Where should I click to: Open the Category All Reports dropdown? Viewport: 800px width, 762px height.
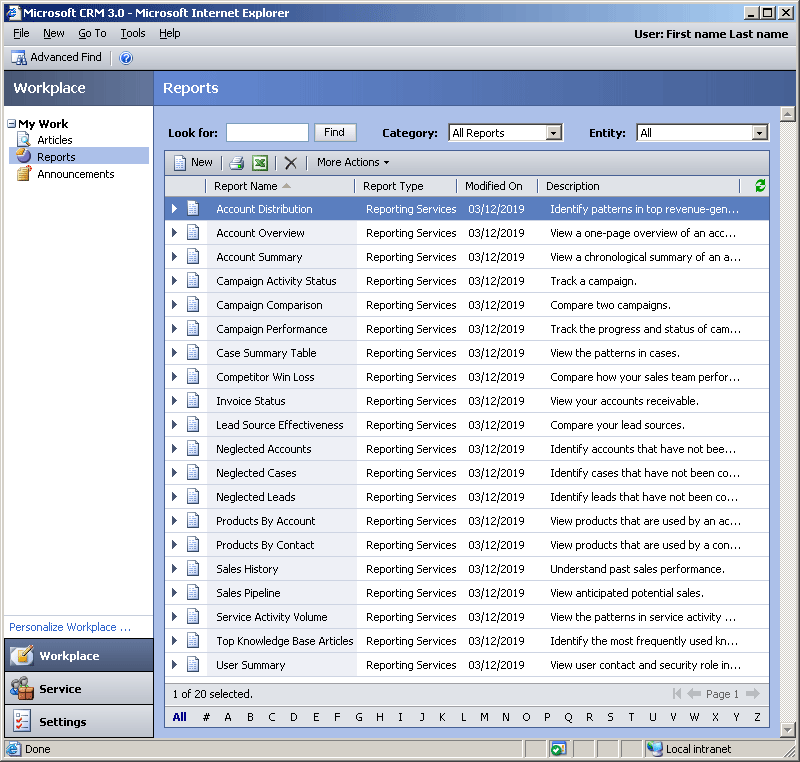(x=554, y=133)
